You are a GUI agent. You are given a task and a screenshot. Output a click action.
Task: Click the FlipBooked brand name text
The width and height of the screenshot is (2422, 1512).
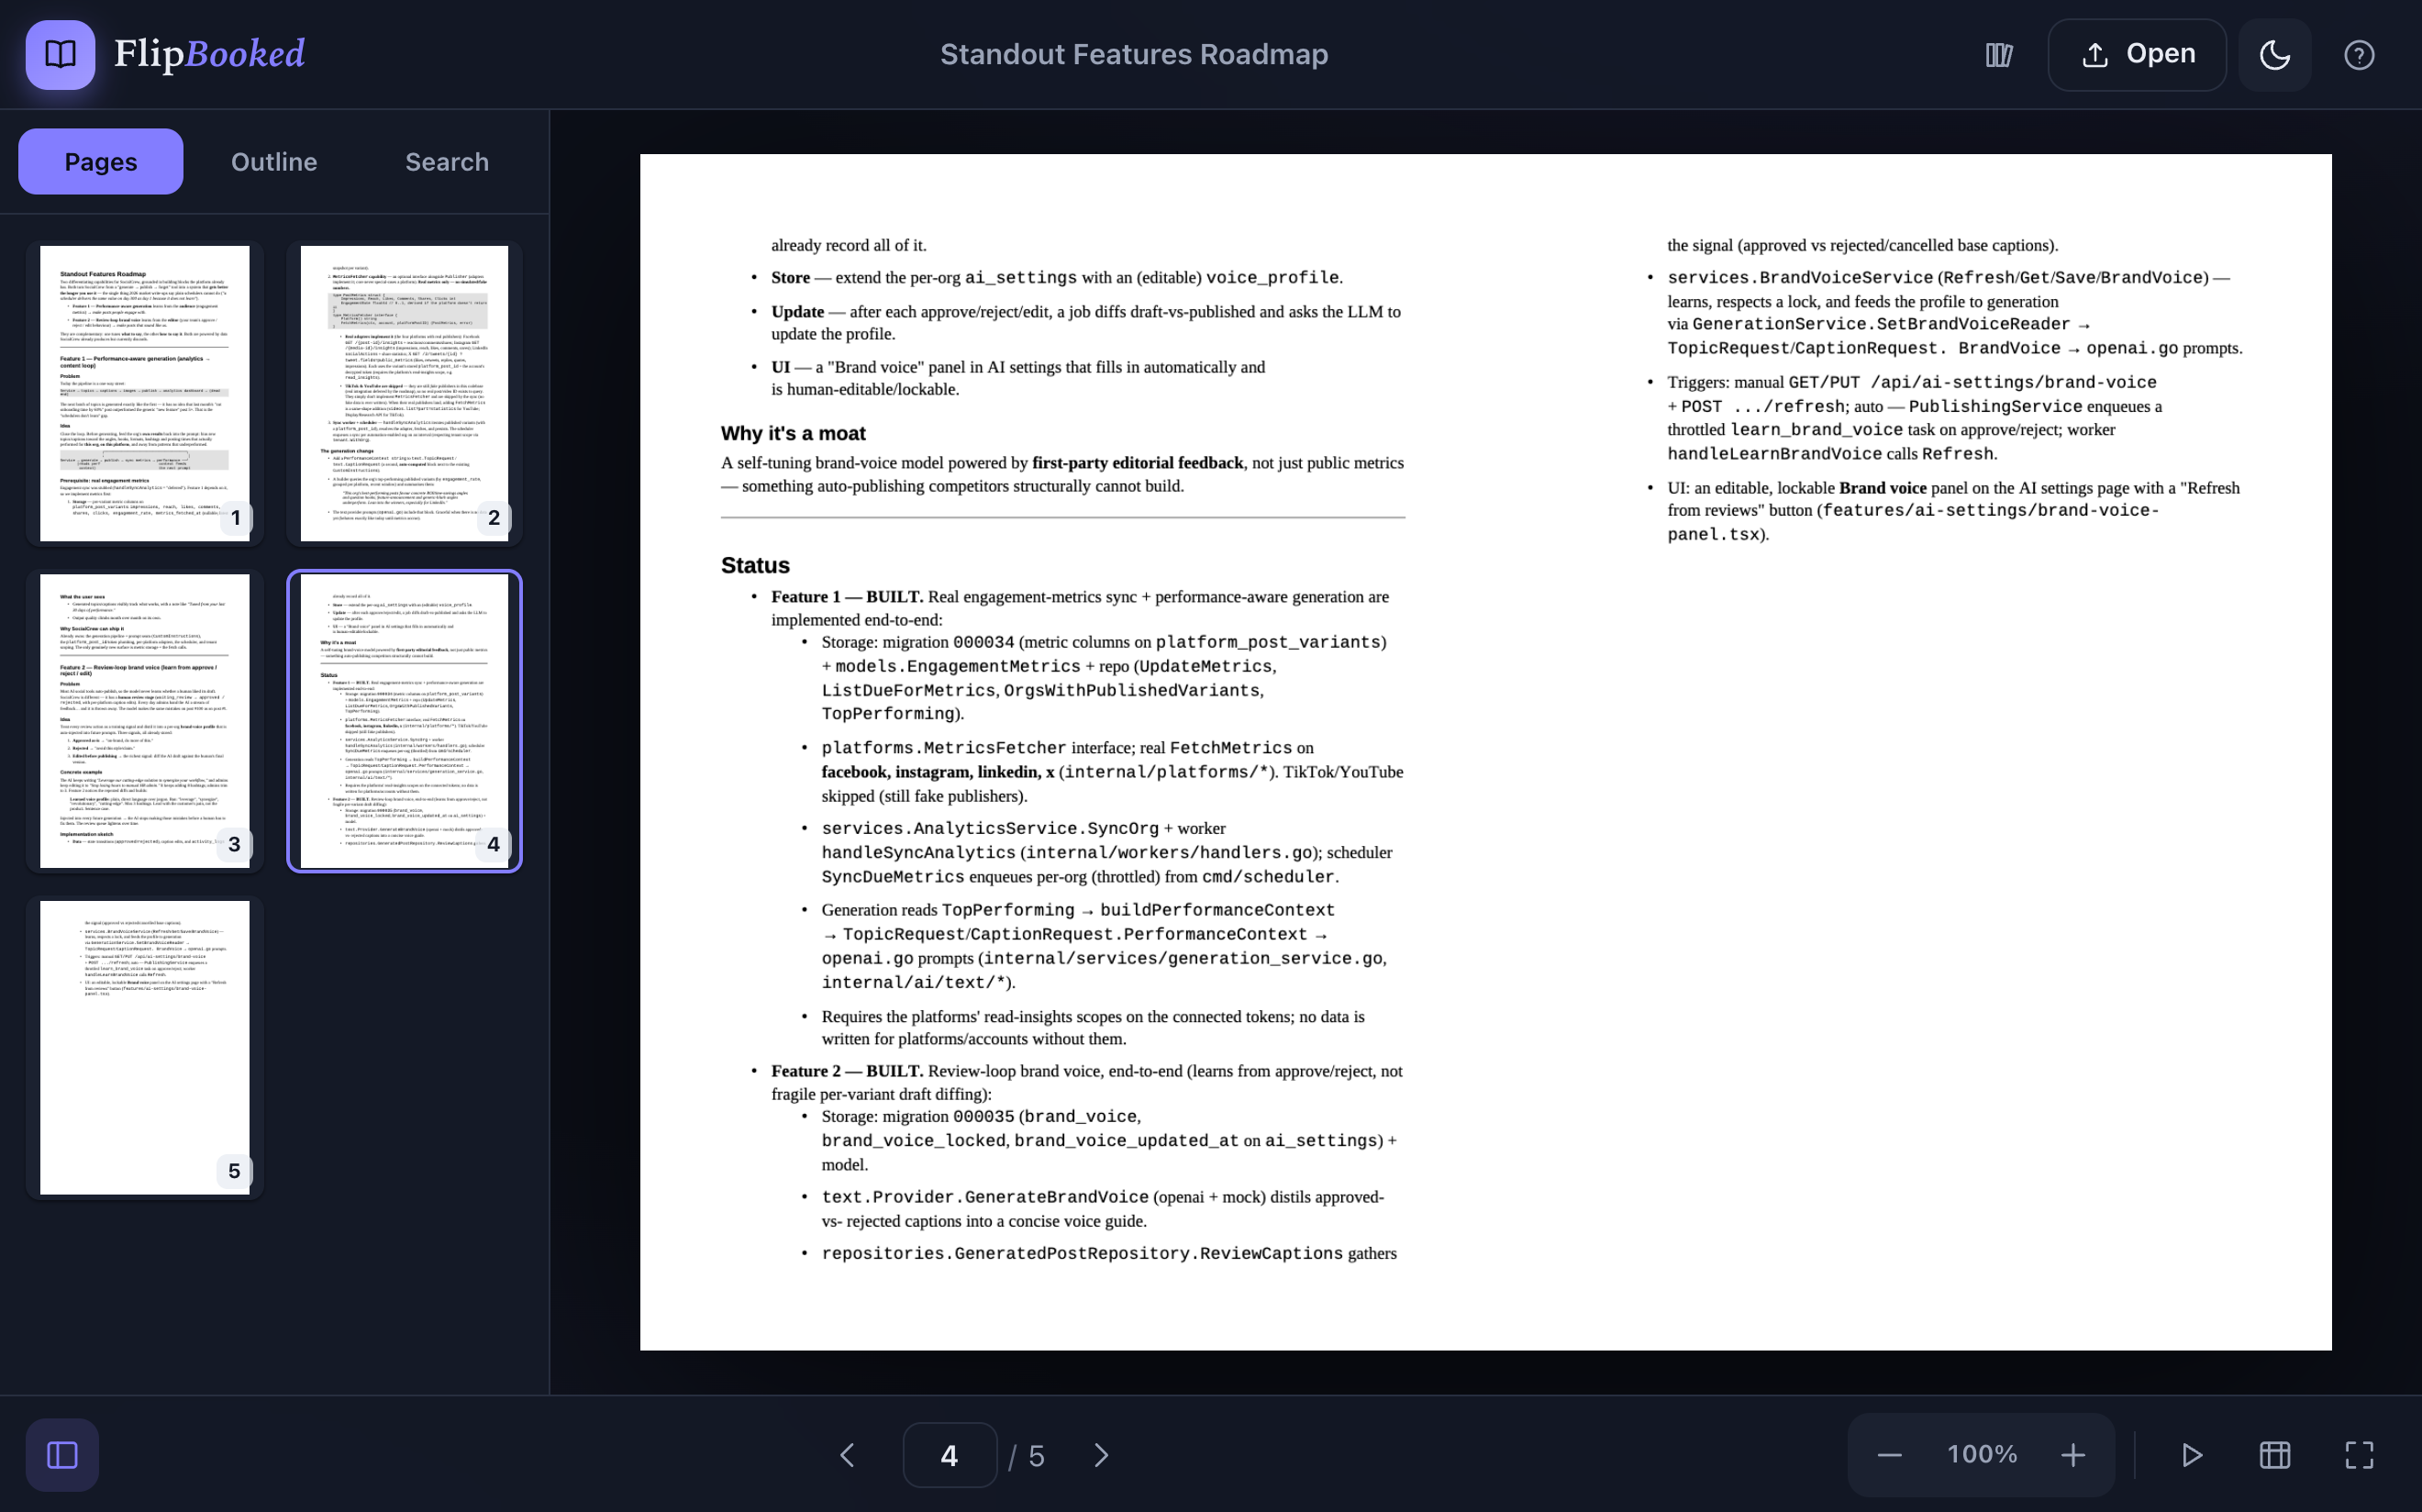209,54
